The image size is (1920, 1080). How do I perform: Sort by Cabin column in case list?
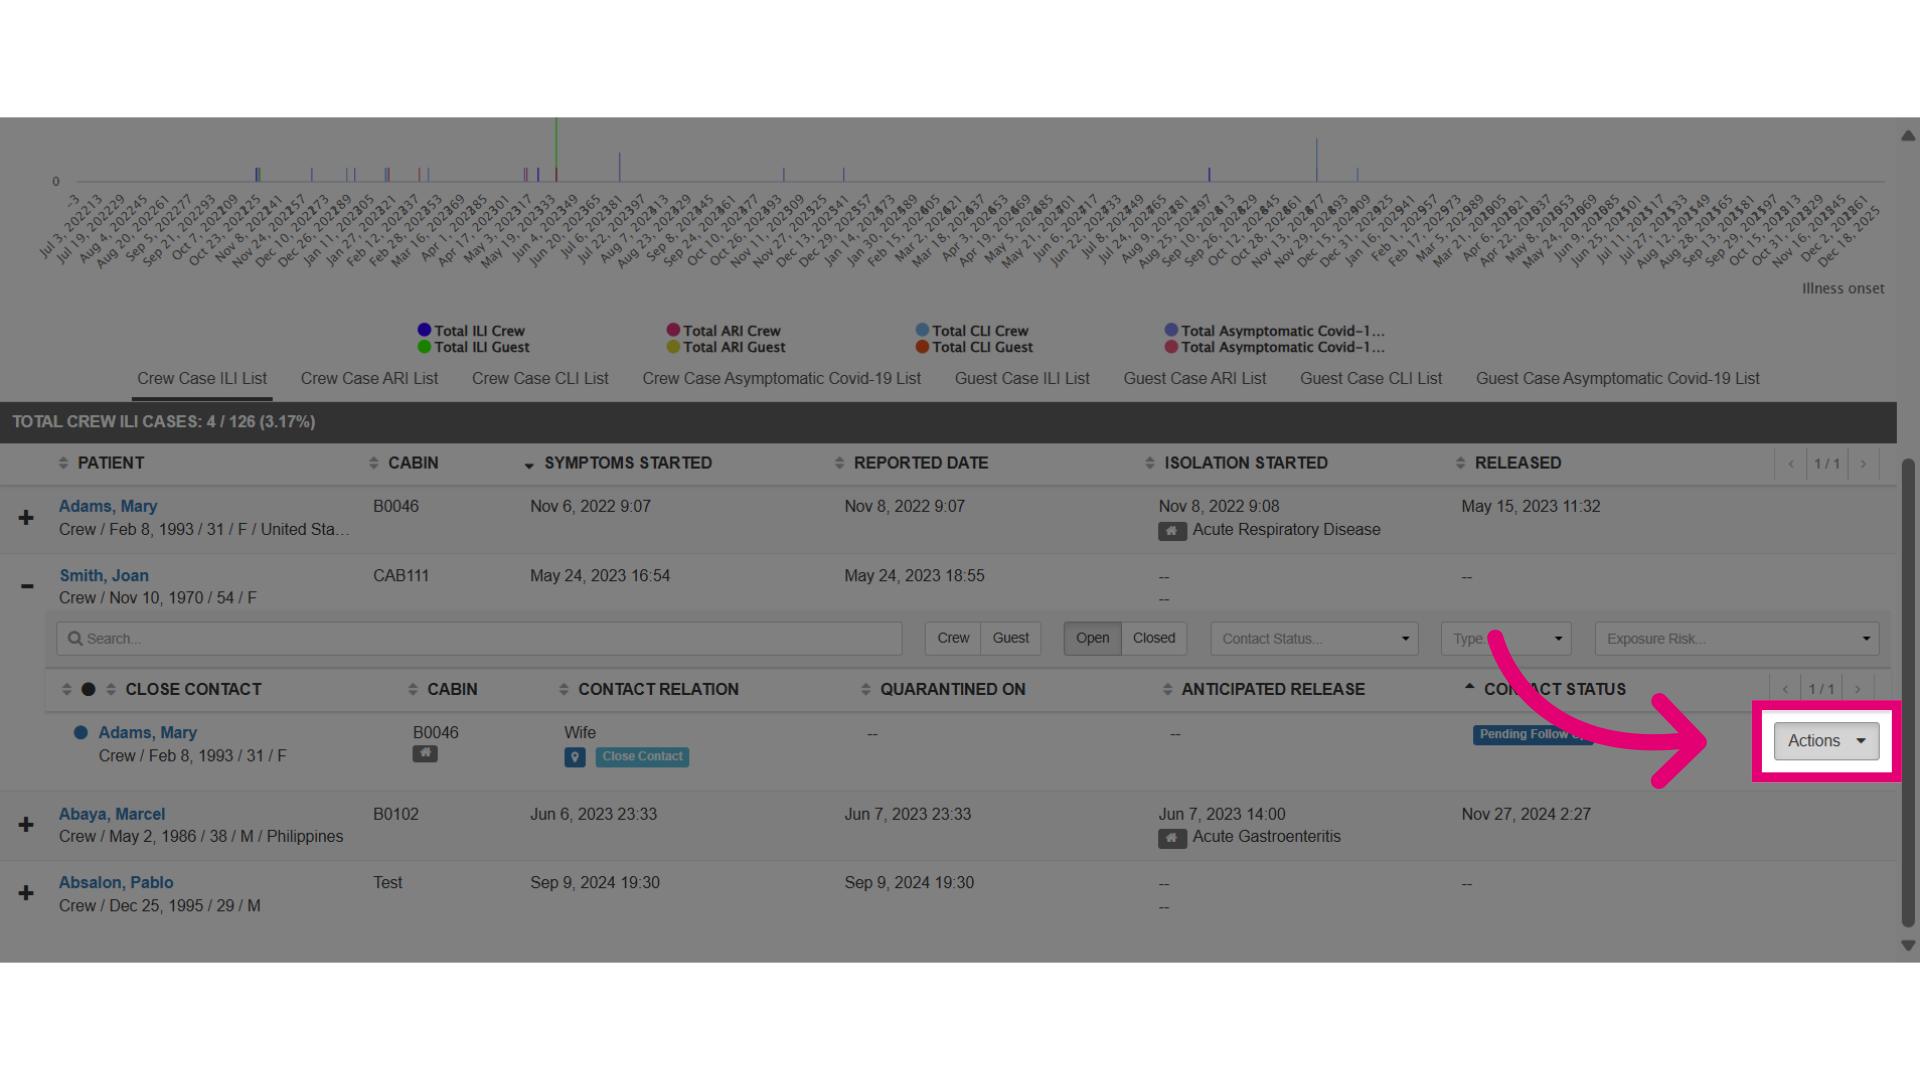coord(403,463)
